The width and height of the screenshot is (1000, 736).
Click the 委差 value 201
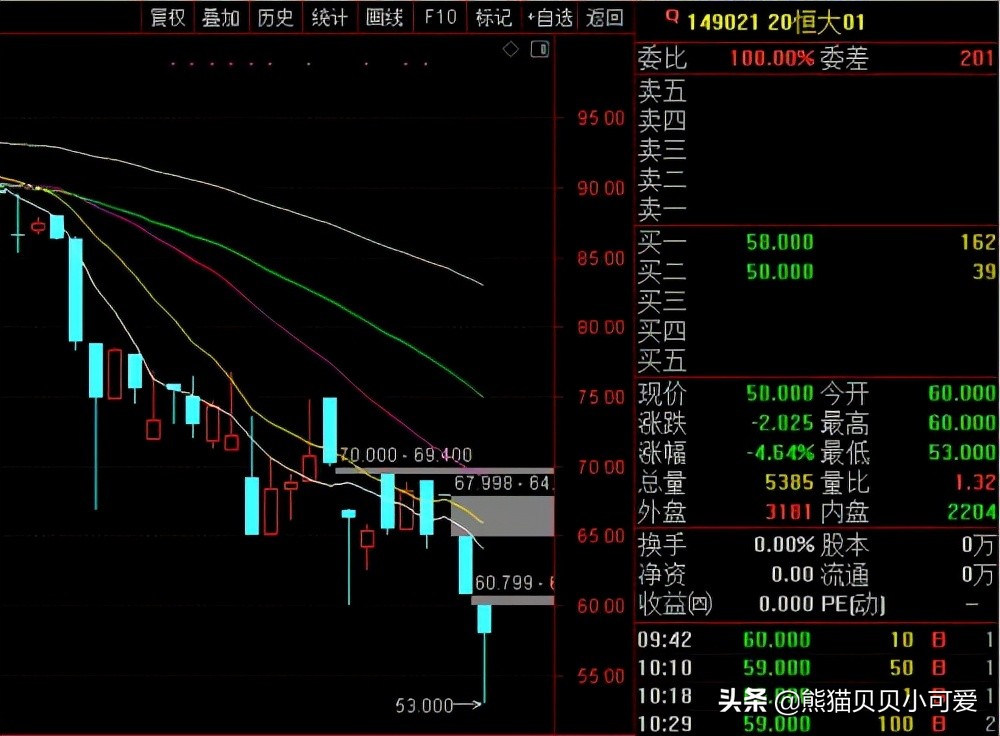tap(976, 59)
